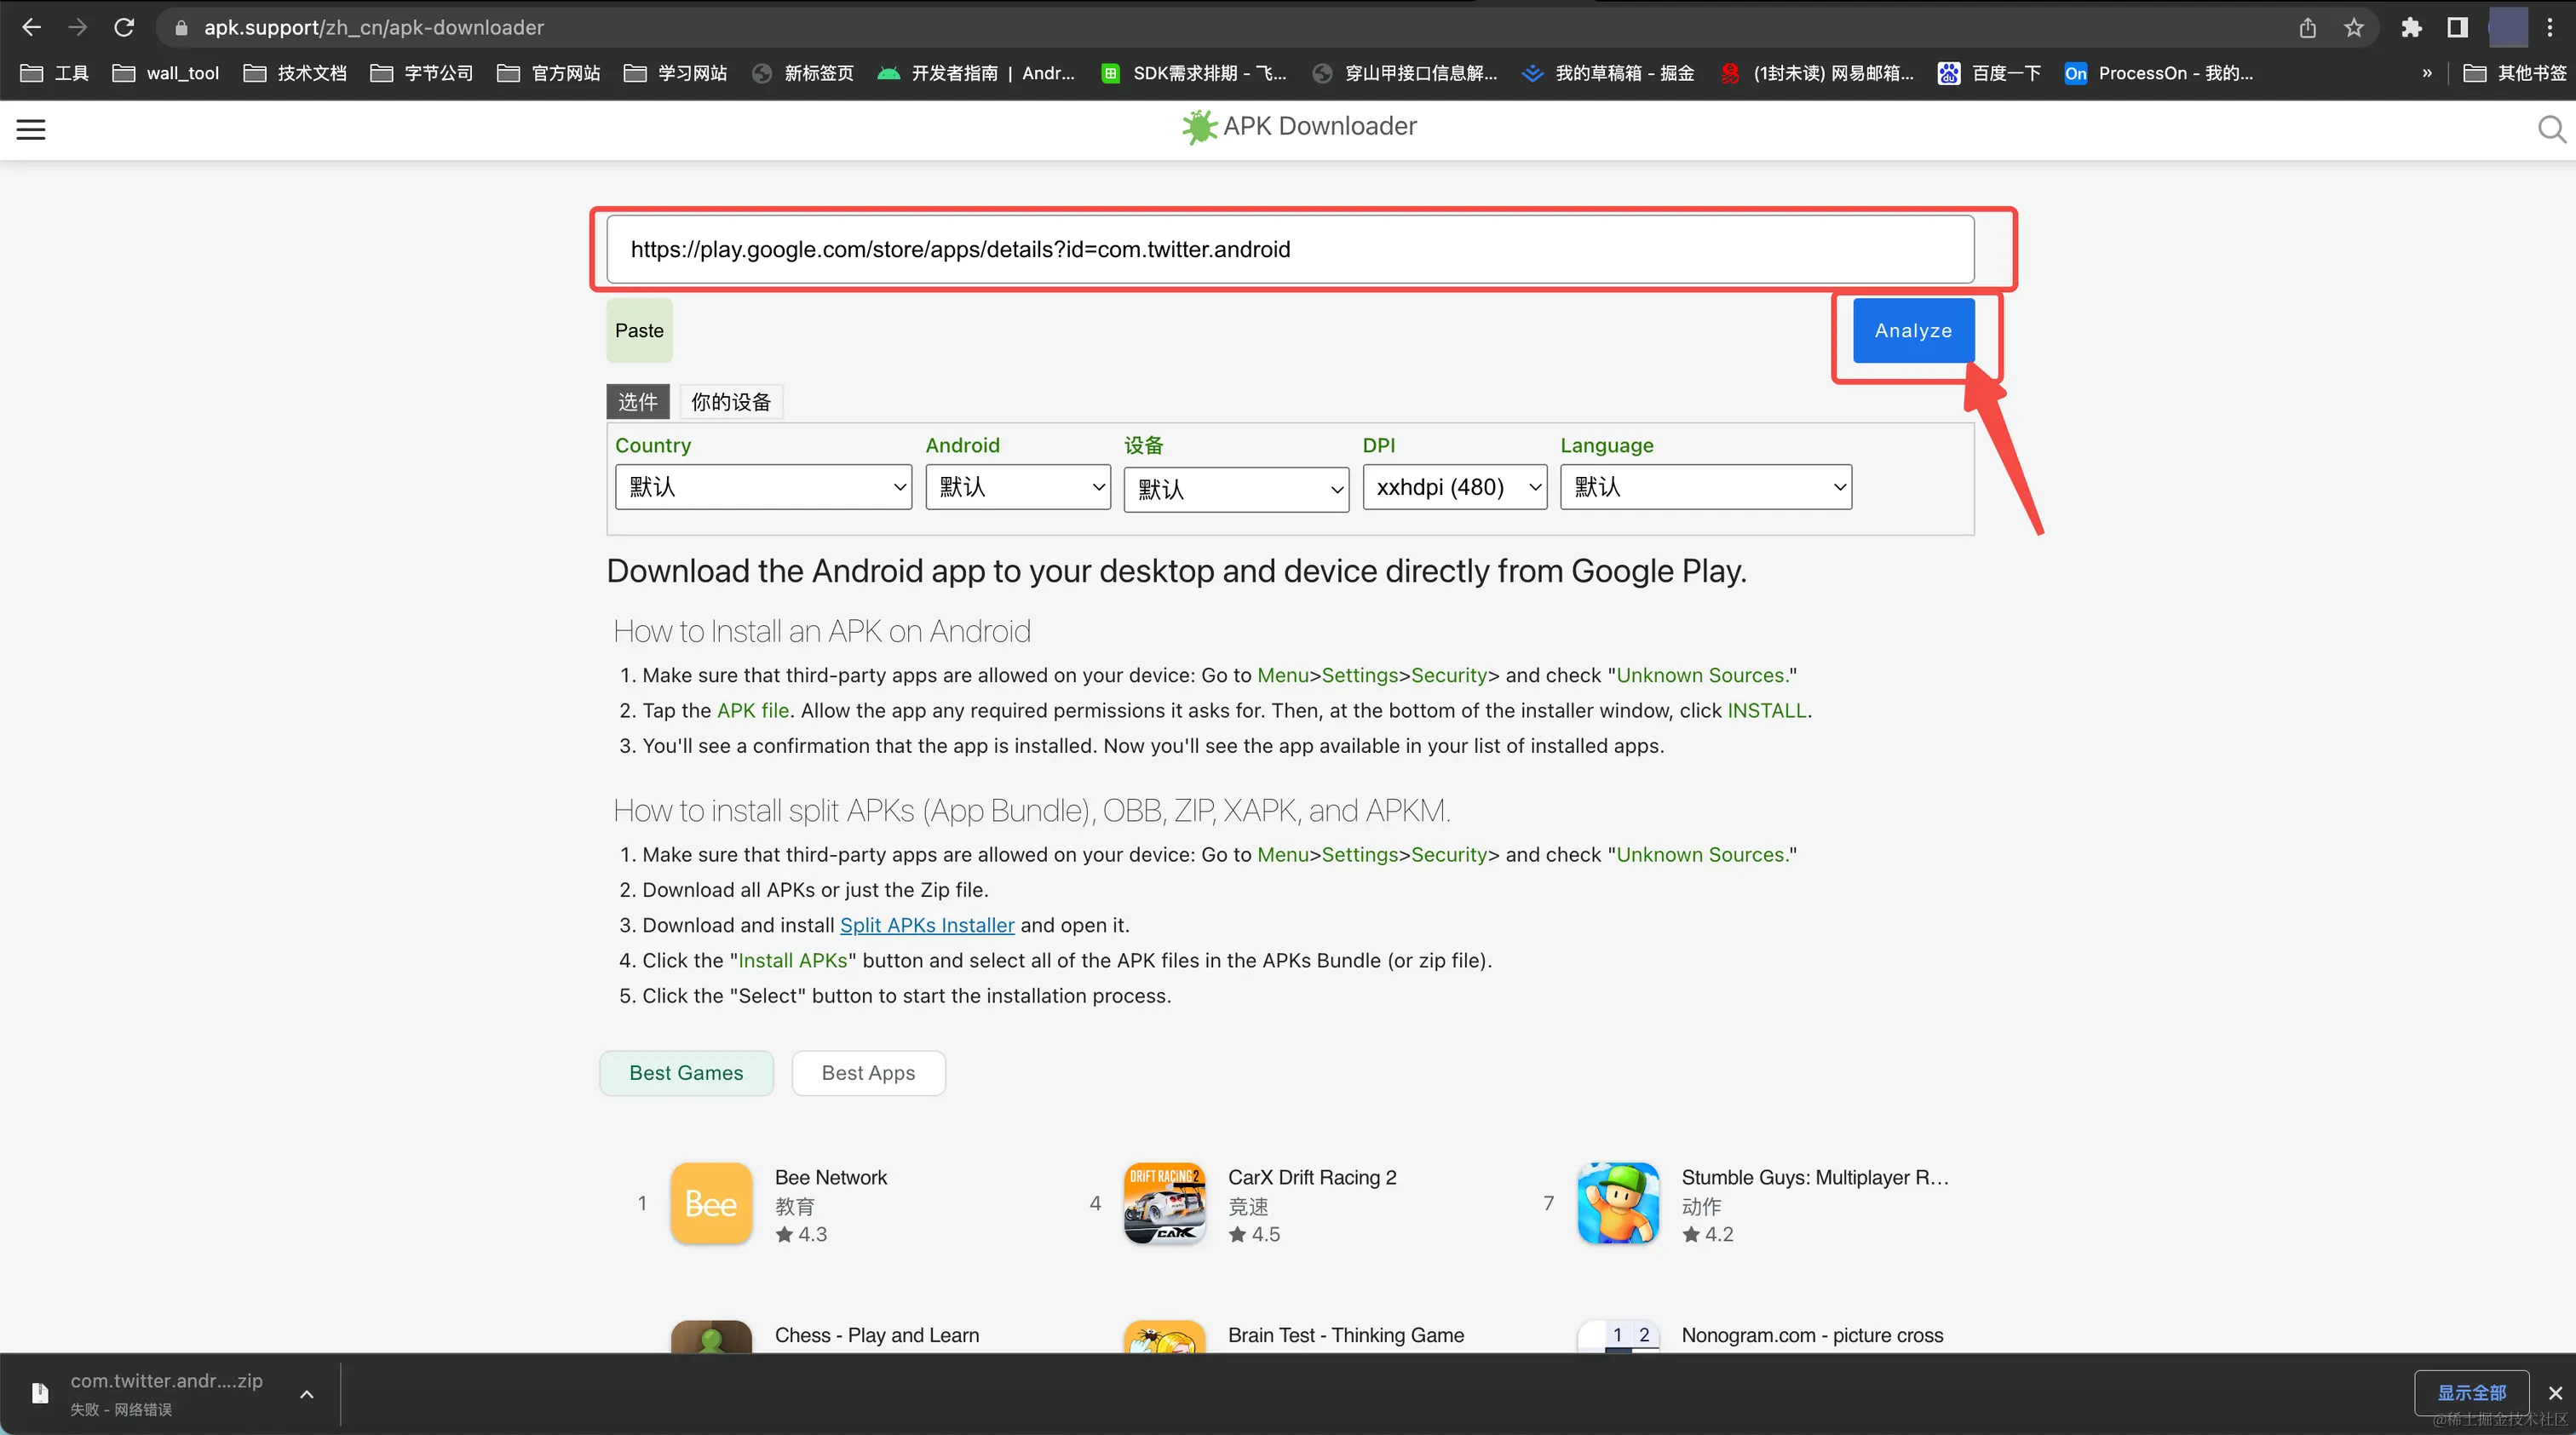The height and width of the screenshot is (1435, 2576).
Task: Open the user profile avatar
Action: coord(2507,27)
